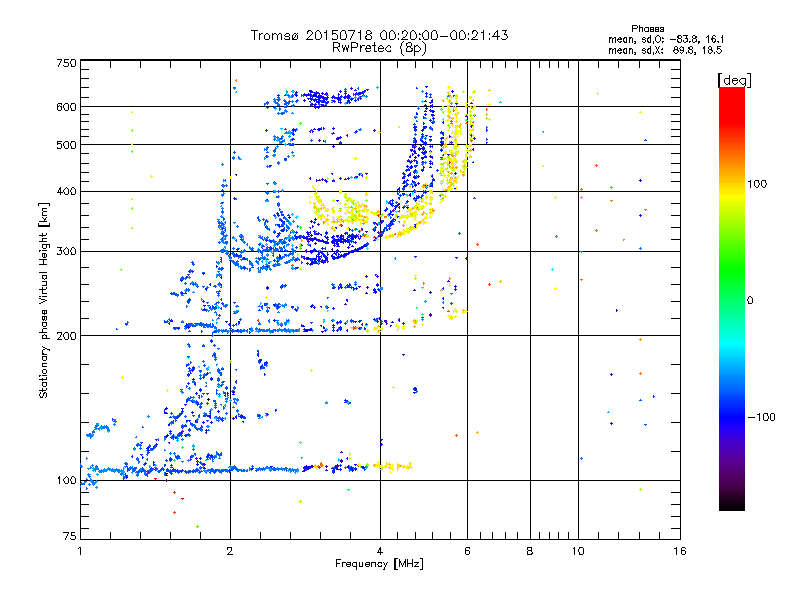Click the x-axis tick label '6'
The width and height of the screenshot is (800, 600).
pyautogui.click(x=467, y=551)
